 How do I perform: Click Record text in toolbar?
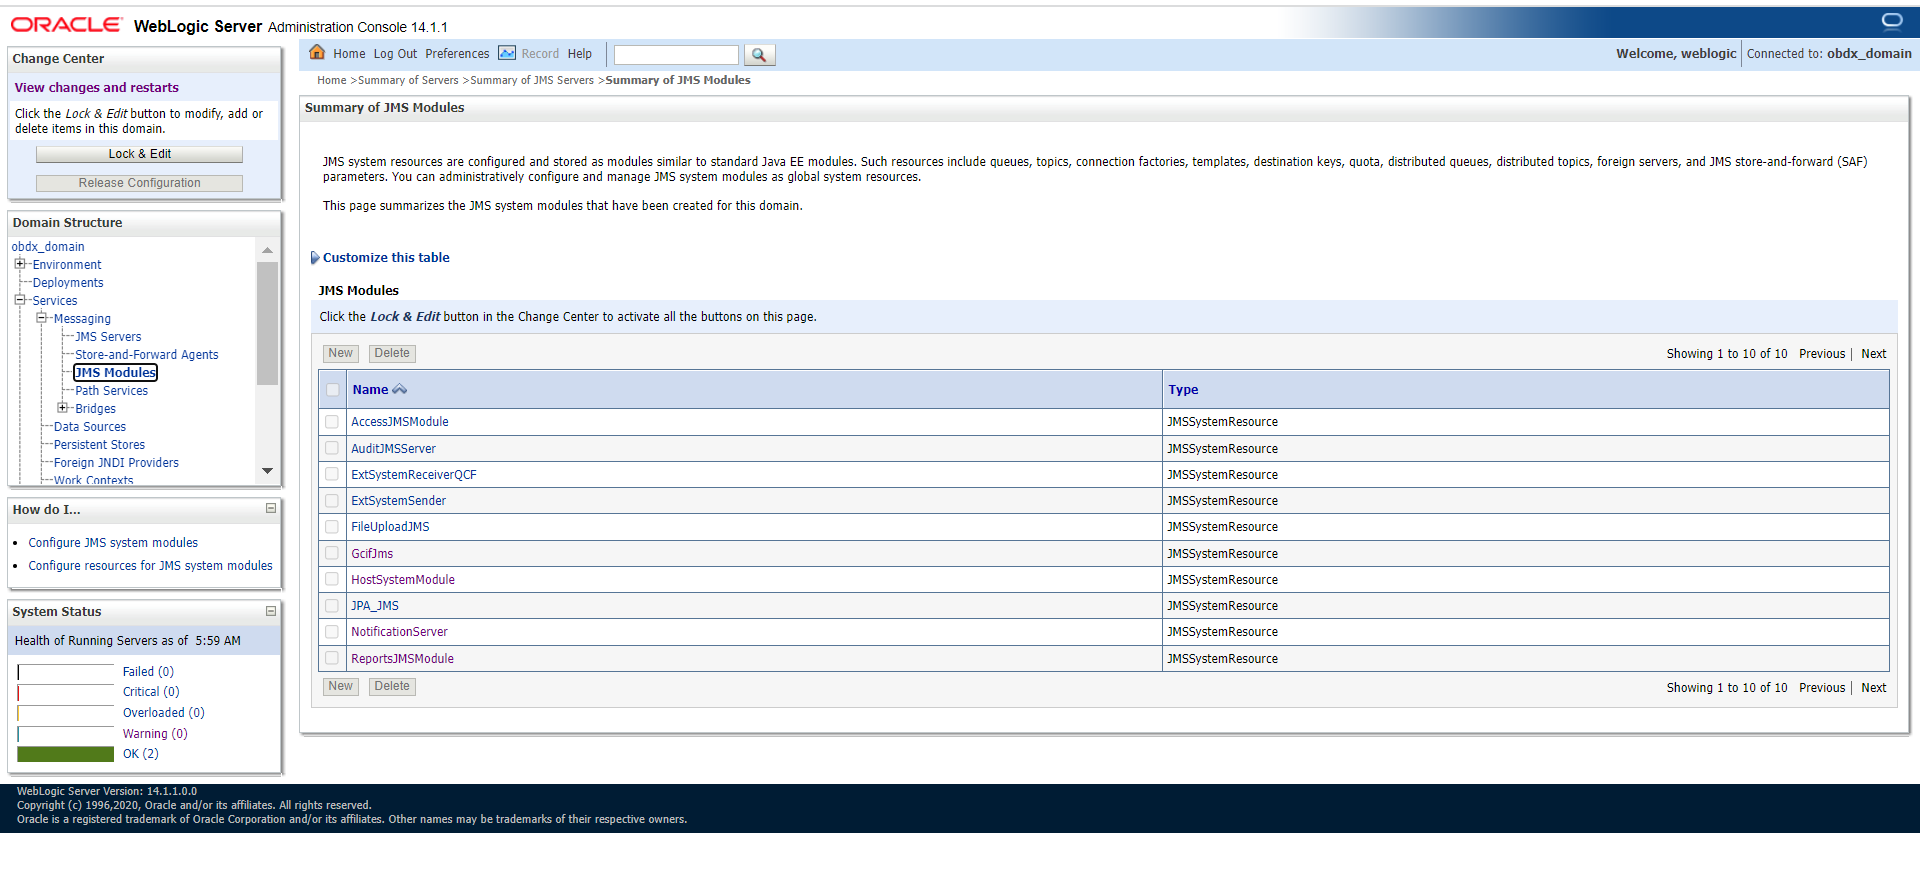[x=540, y=54]
